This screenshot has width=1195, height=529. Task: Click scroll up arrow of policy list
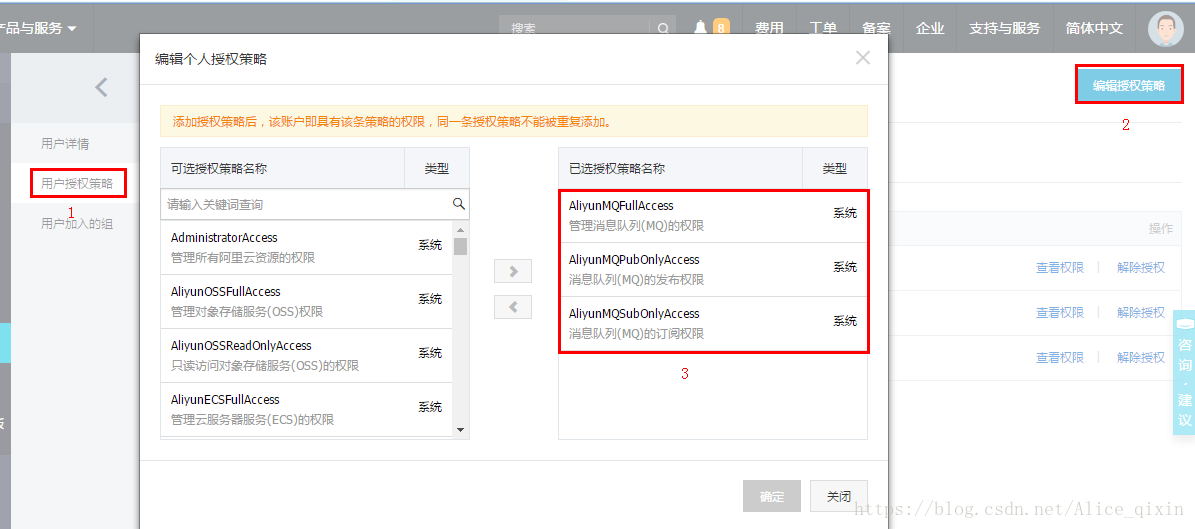pos(460,229)
